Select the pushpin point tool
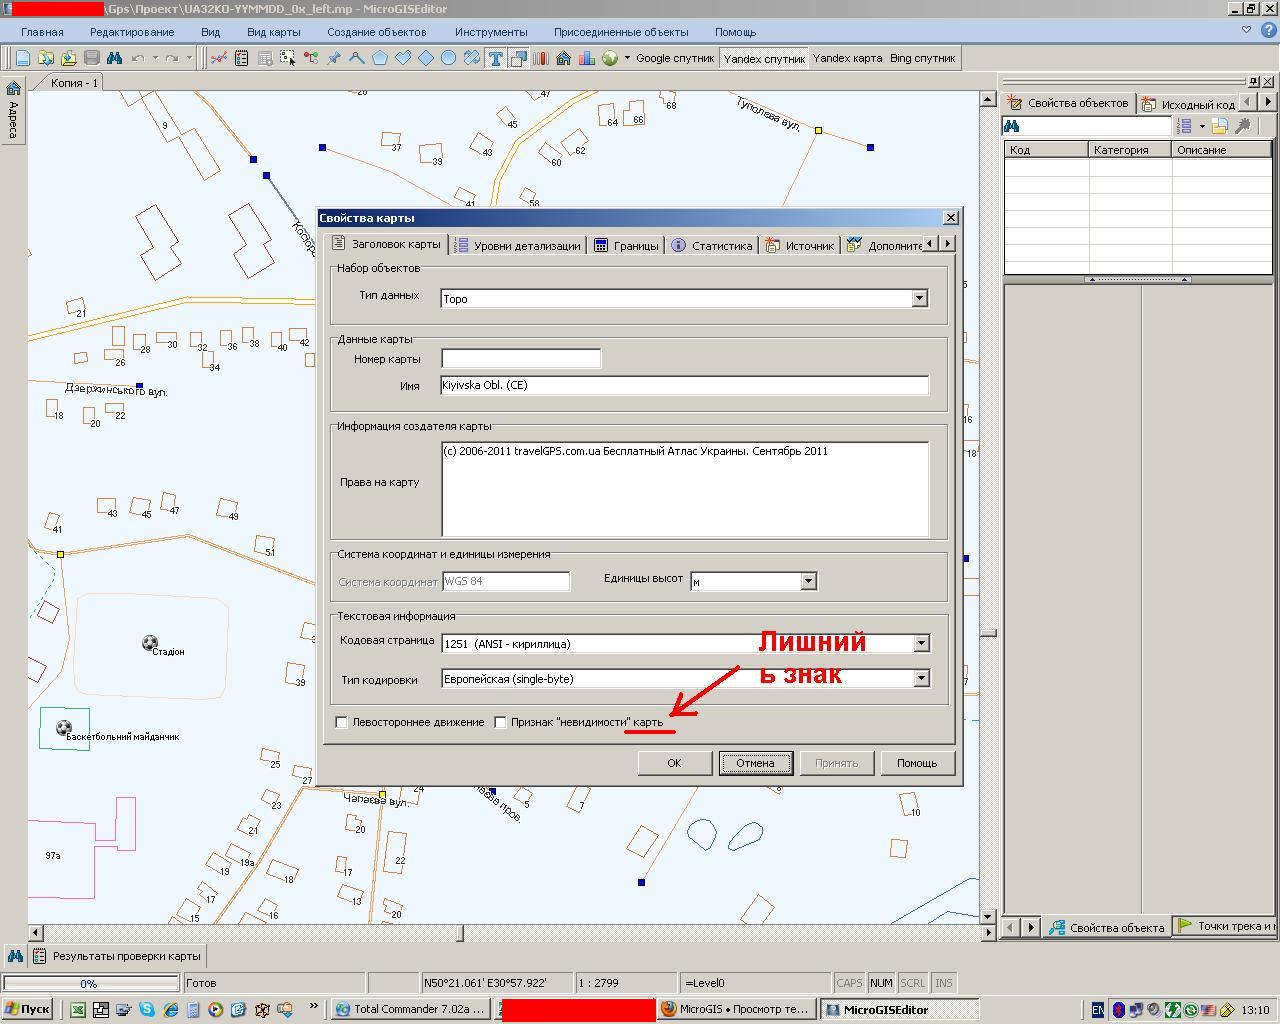The width and height of the screenshot is (1280, 1024). (x=334, y=58)
